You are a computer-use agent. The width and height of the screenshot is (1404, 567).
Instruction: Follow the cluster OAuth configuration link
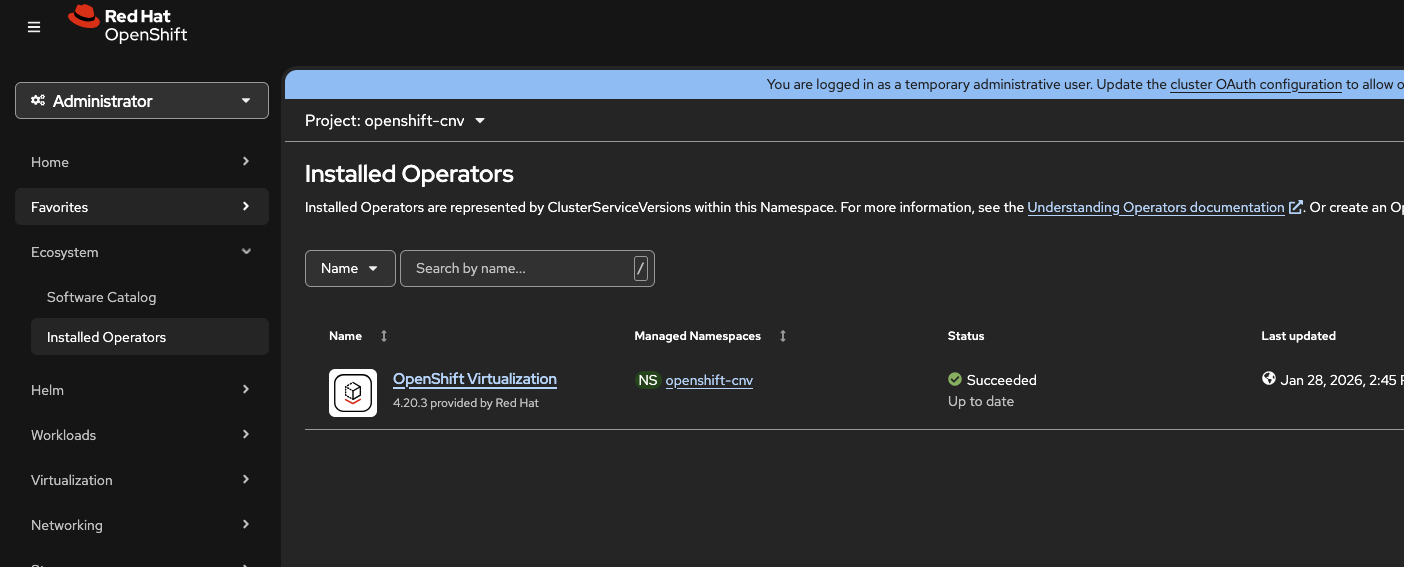1256,85
